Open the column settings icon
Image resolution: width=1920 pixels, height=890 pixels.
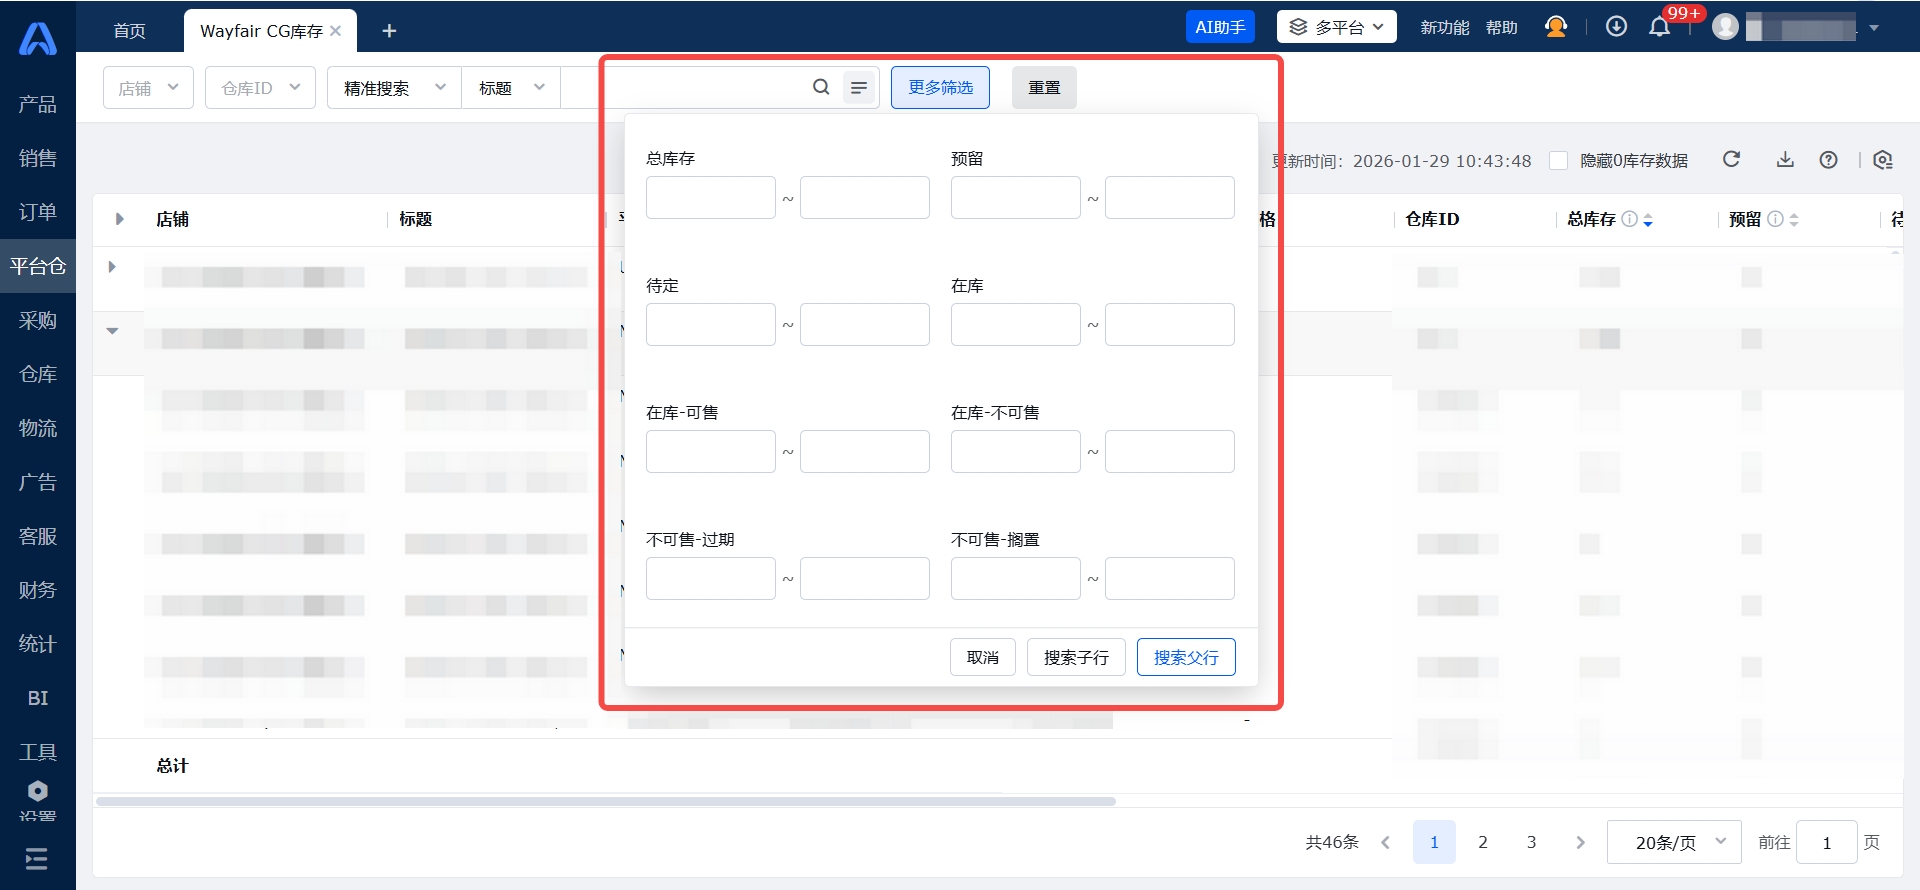[x=1883, y=160]
